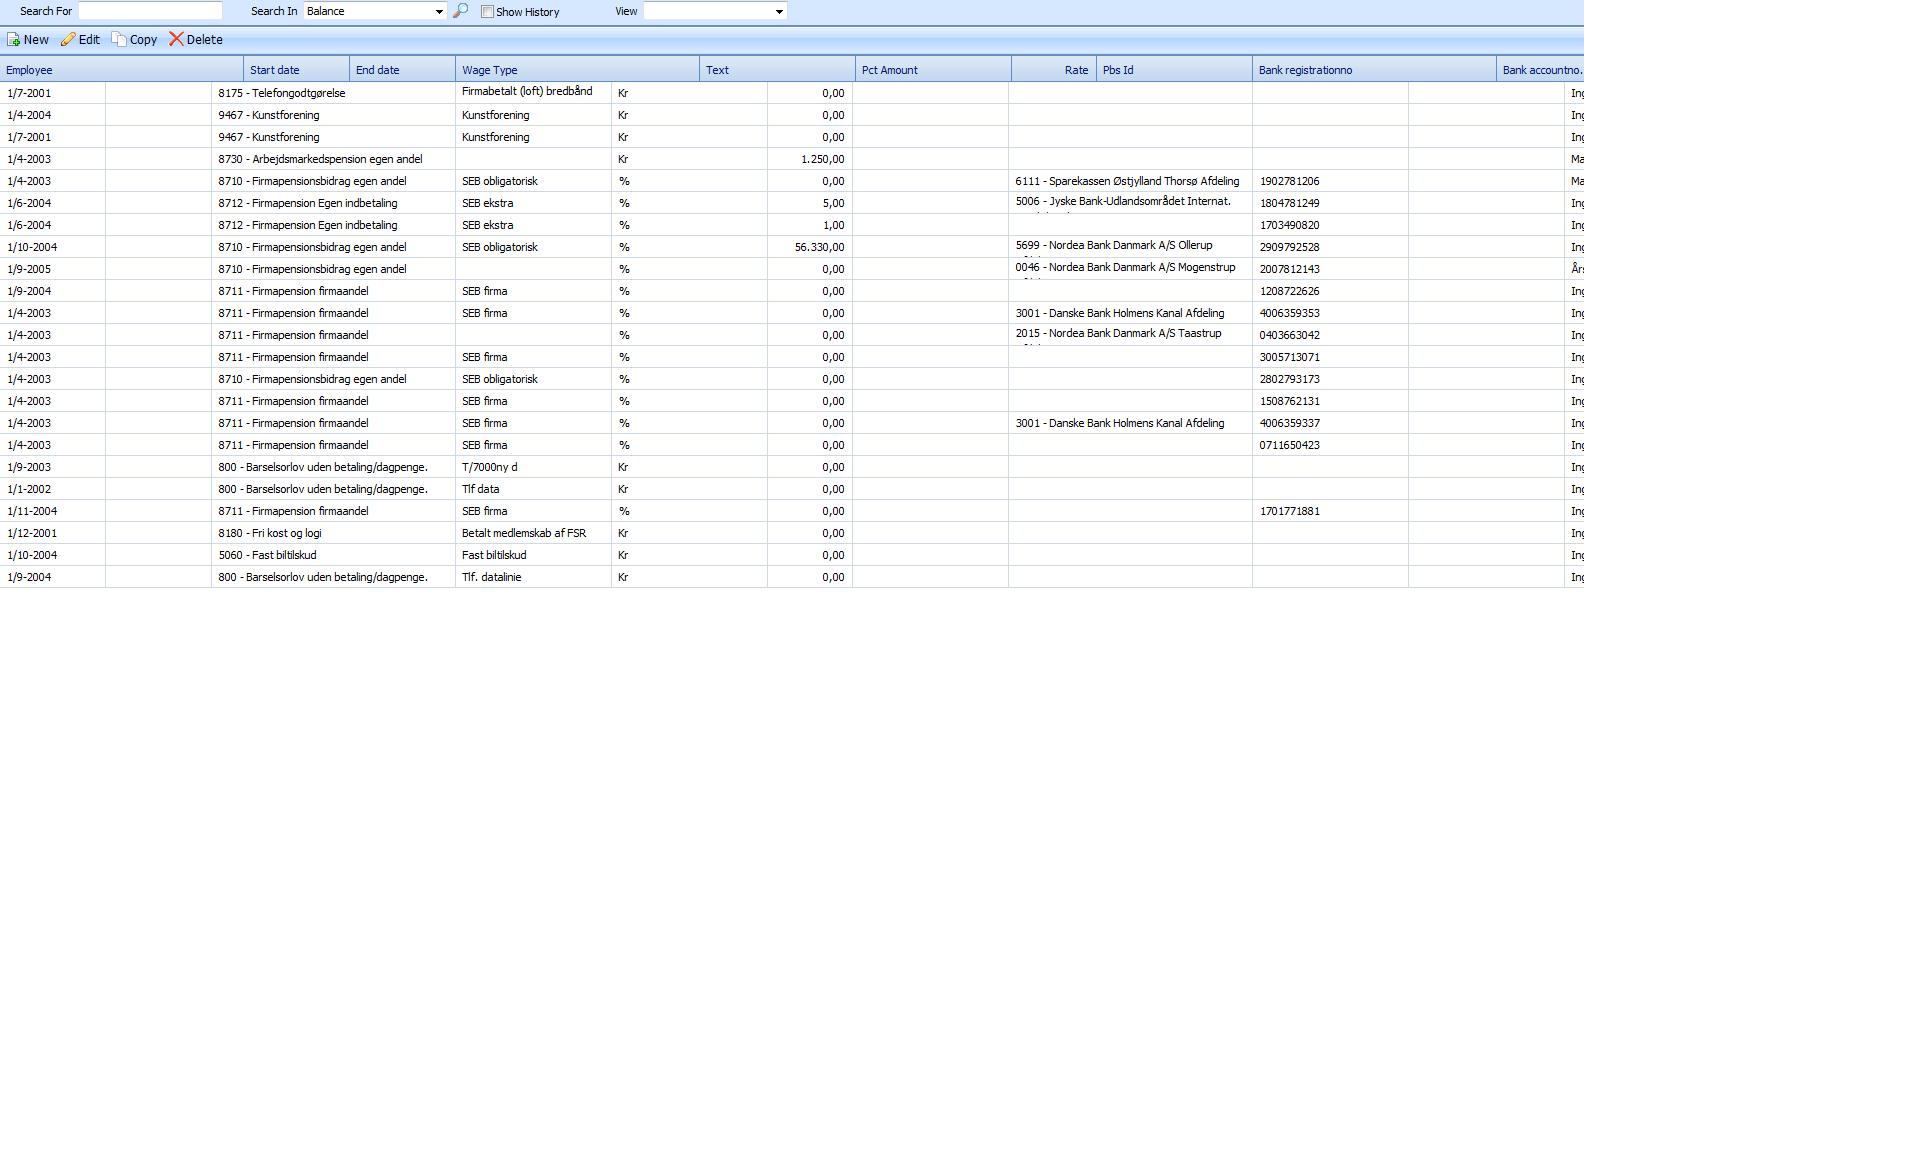
Task: Click the Pbs Id column header
Action: pos(1118,70)
